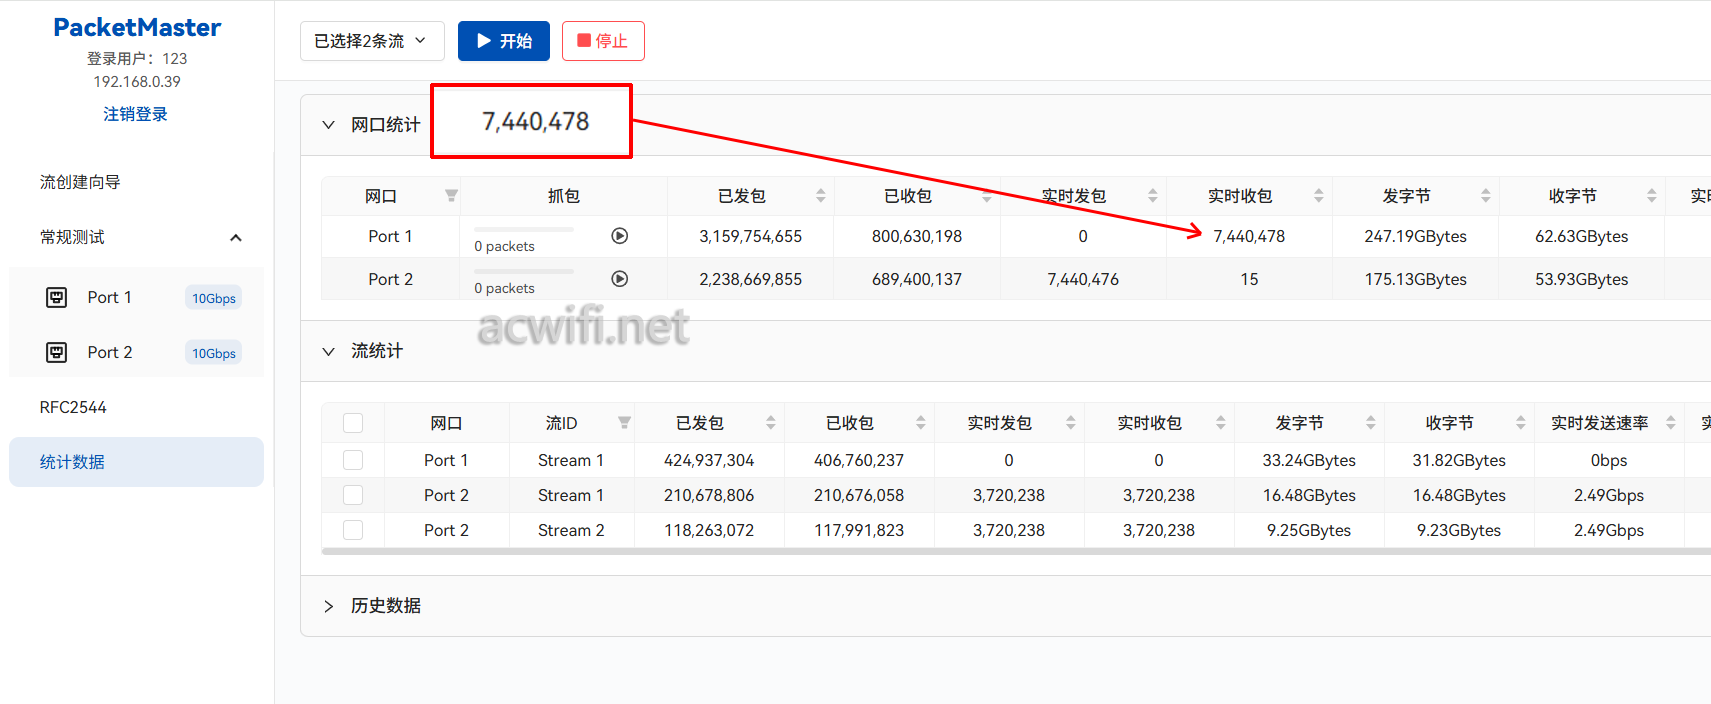Screen dimensions: 1711x704
Task: Open RFC2544 in the sidebar
Action: 73,407
